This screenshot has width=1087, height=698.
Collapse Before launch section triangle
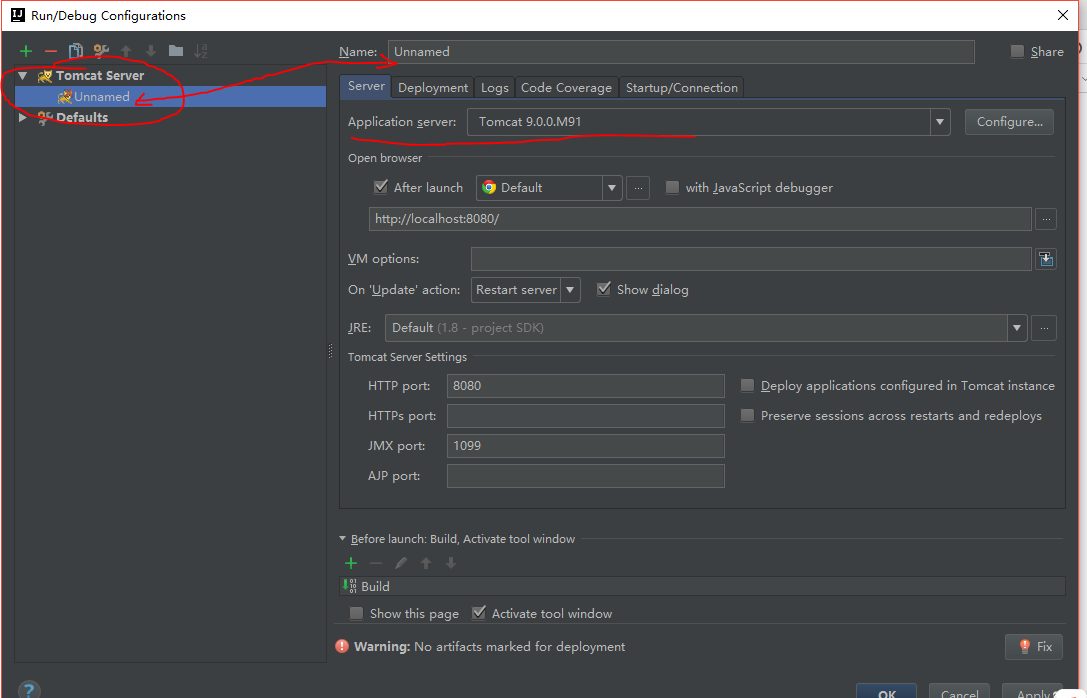[342, 538]
